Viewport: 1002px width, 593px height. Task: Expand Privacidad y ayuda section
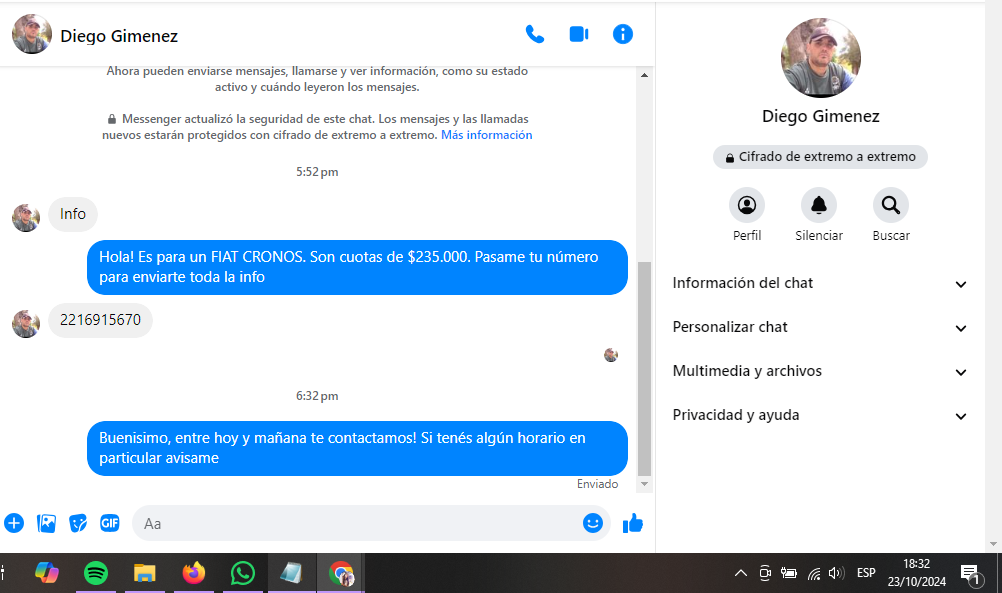click(820, 416)
